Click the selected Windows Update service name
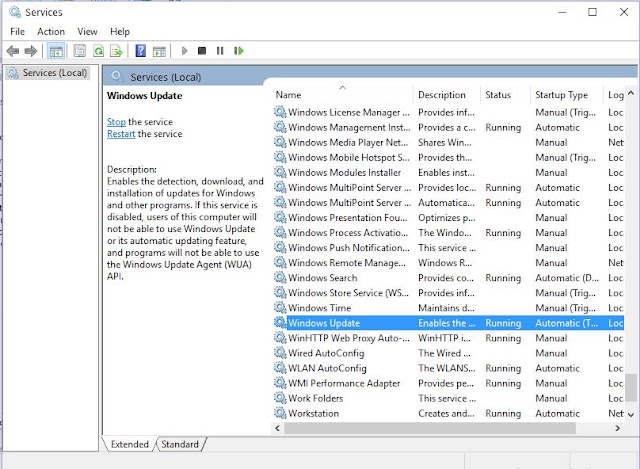640x469 pixels. (324, 323)
